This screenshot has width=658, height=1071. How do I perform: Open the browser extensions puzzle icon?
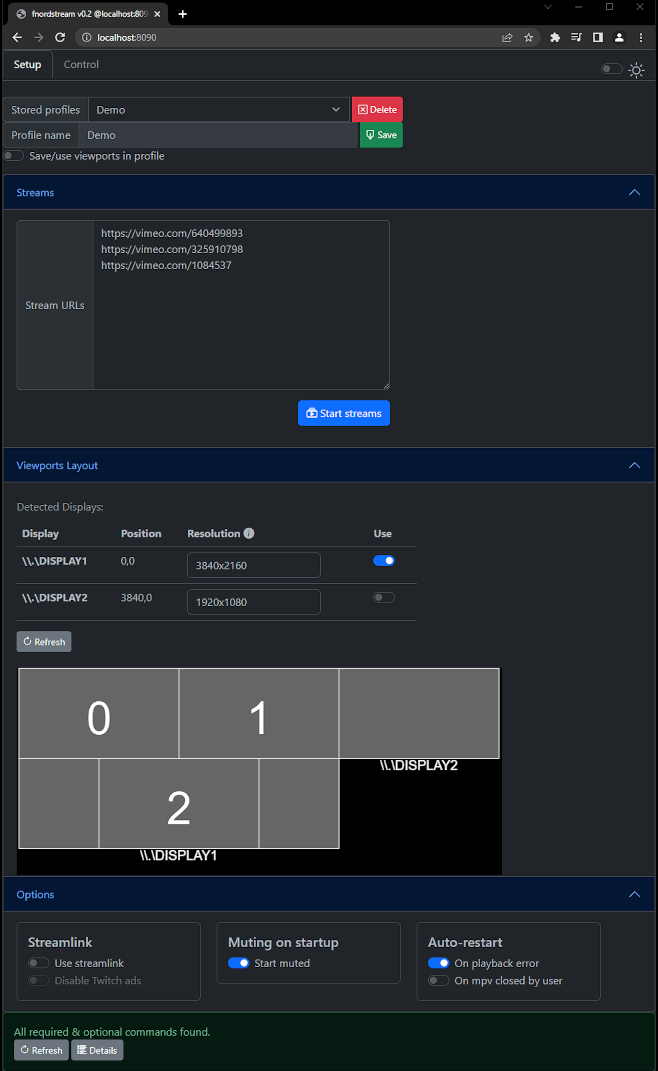pyautogui.click(x=555, y=38)
